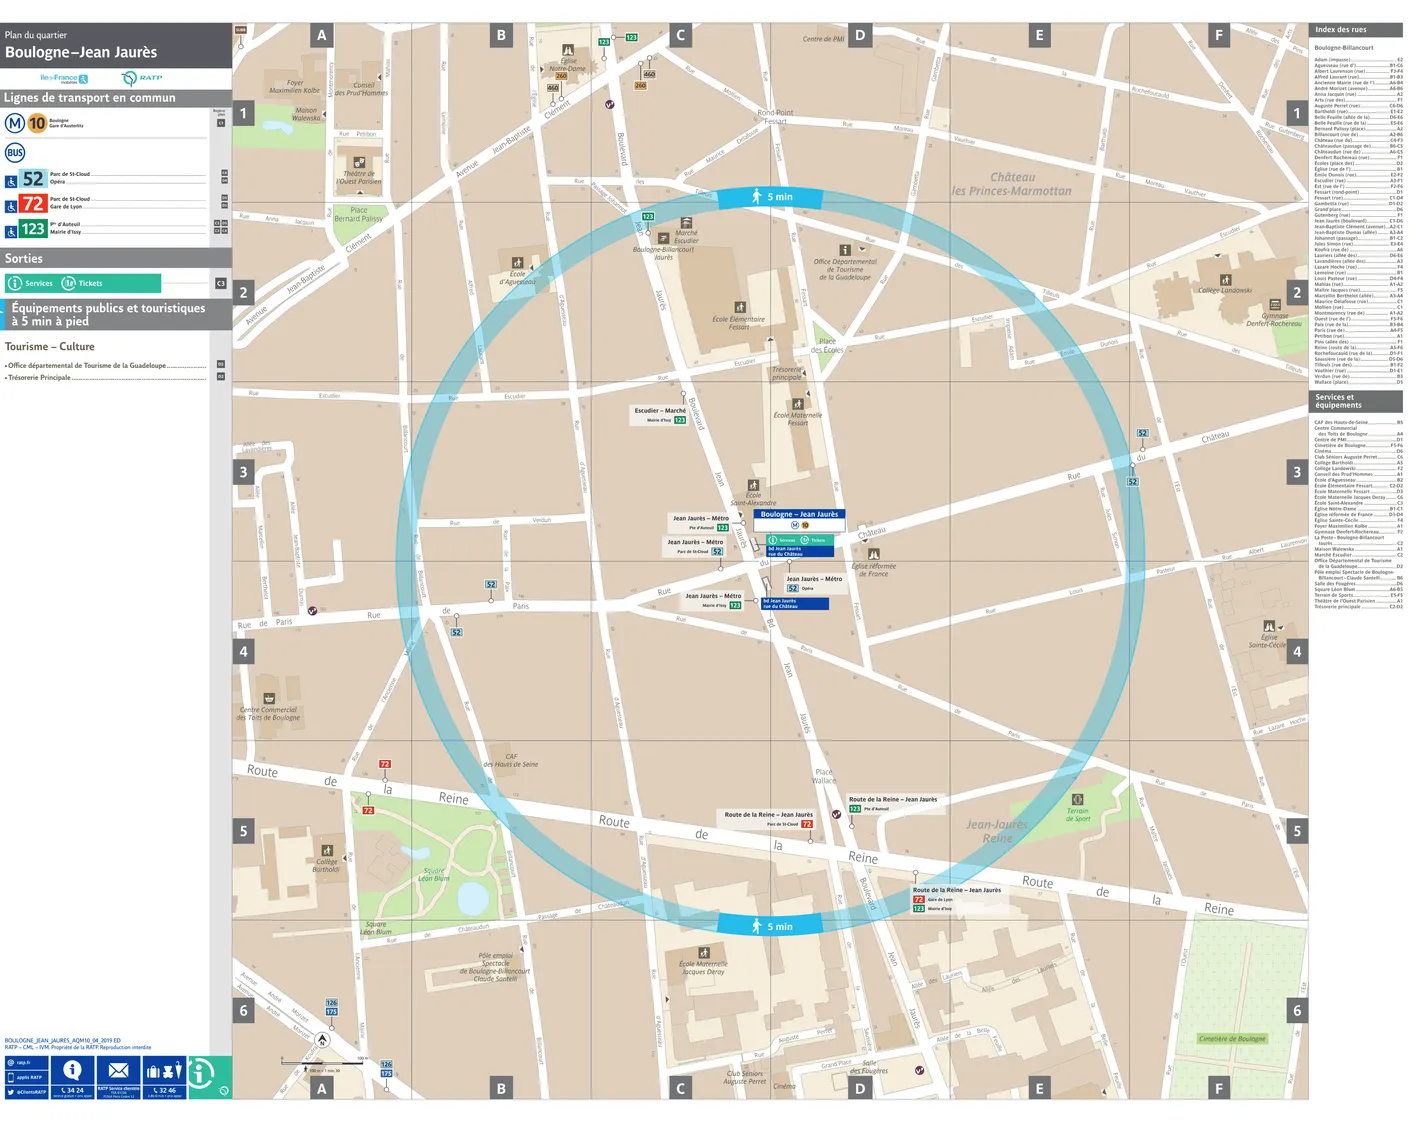Click the École Maternelle Jacques Deray icon

coord(704,953)
